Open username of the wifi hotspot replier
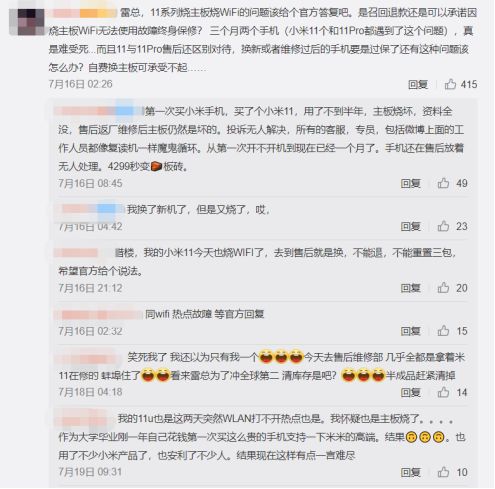The height and width of the screenshot is (489, 495). (x=99, y=314)
